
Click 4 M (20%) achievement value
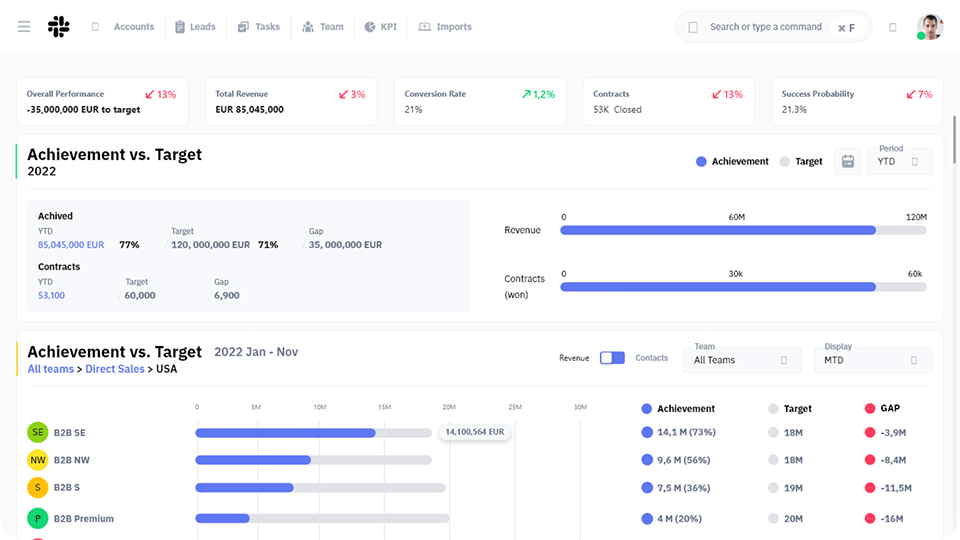[680, 519]
